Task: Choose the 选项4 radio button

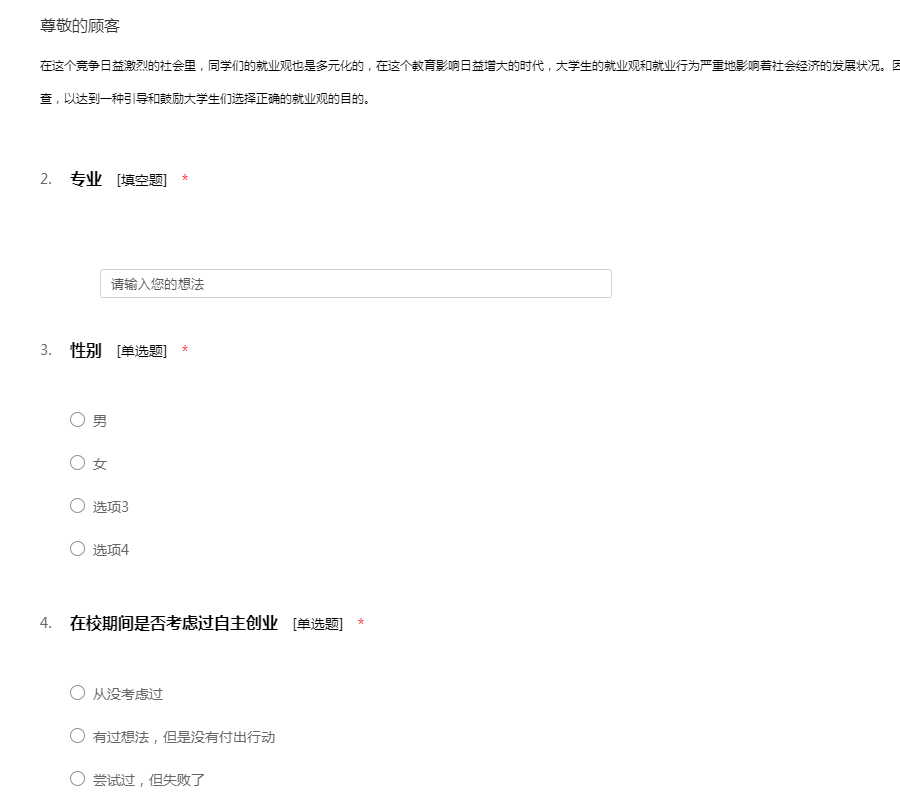Action: click(x=77, y=549)
